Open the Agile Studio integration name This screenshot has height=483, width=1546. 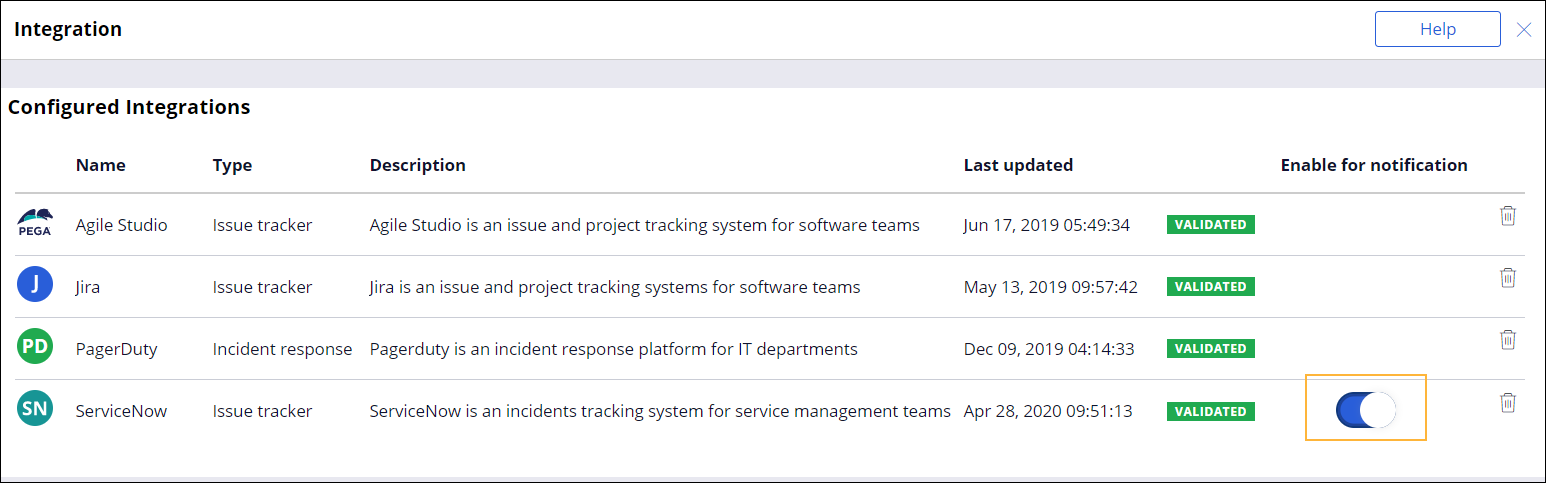click(x=121, y=225)
